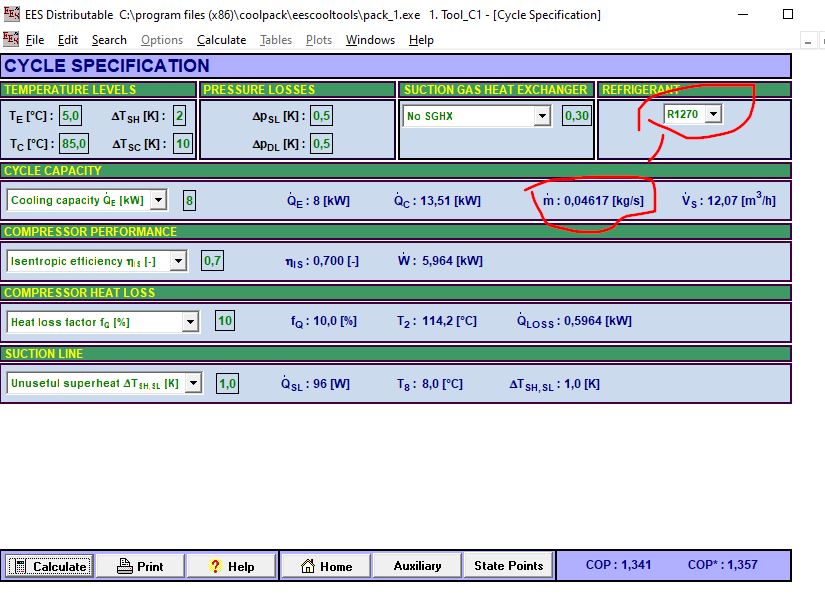Viewport: 825px width, 601px height.
Task: Click the cooling capacity value field showing 8
Action: pos(190,200)
